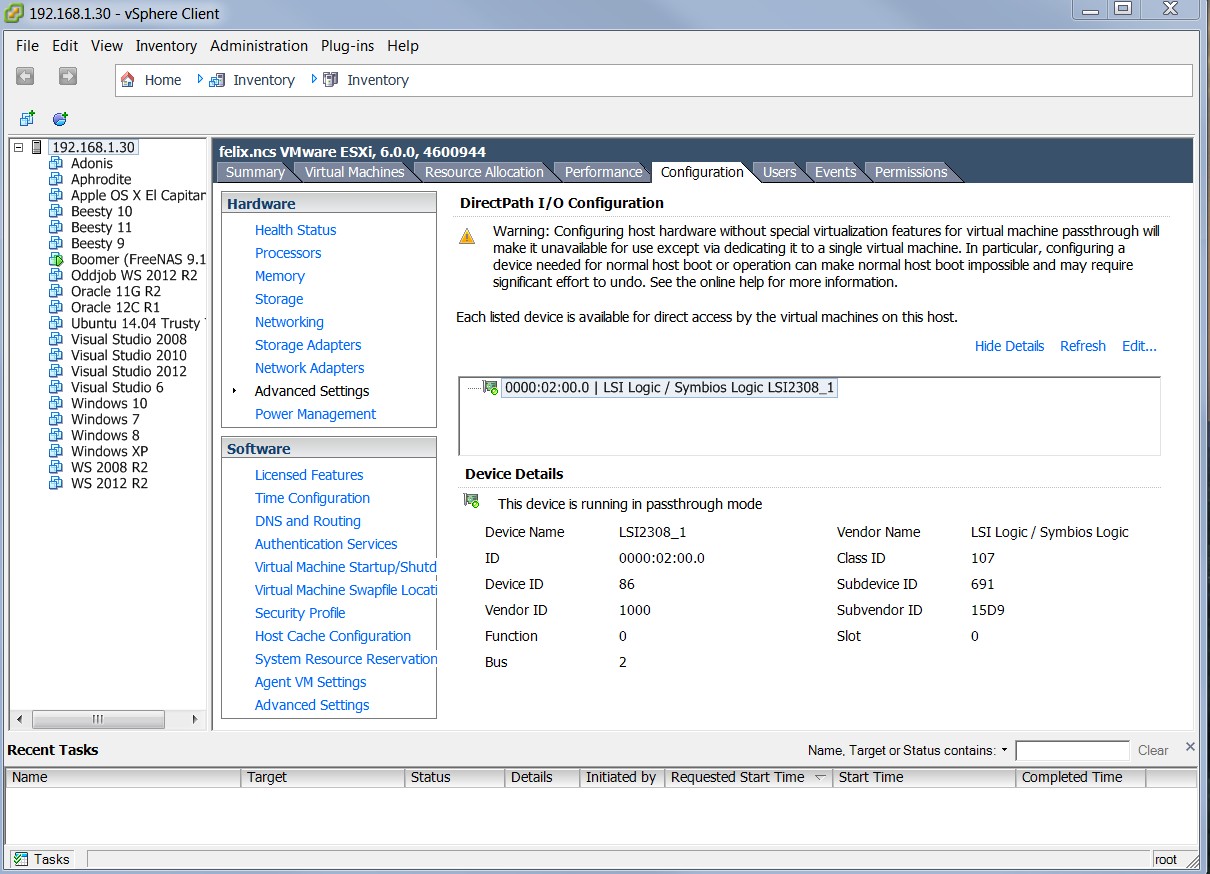Close the Recent Tasks panel
1210x874 pixels.
coord(1190,747)
